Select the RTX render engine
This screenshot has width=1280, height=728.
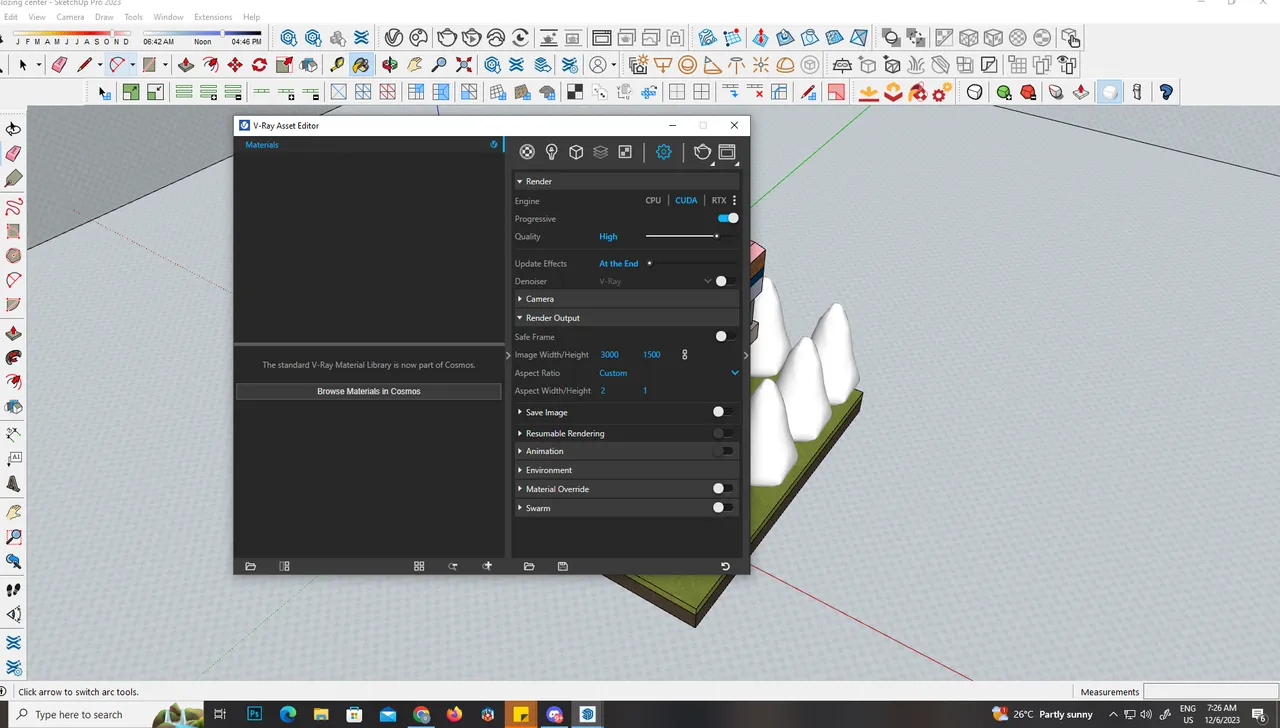coord(719,200)
